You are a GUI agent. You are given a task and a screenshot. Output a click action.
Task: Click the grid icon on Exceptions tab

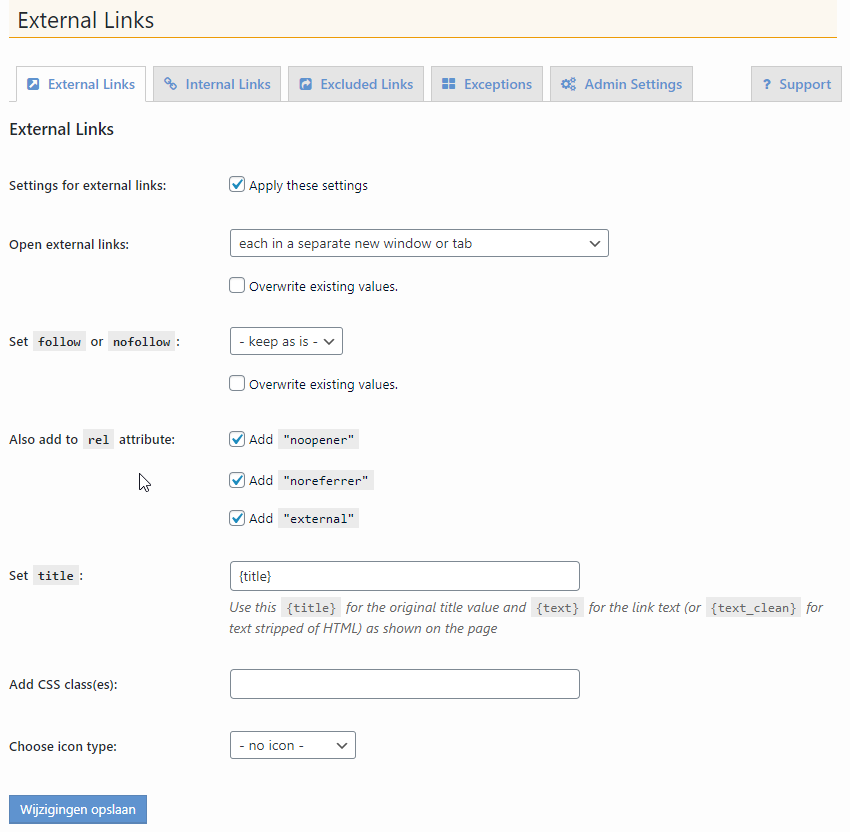(448, 83)
